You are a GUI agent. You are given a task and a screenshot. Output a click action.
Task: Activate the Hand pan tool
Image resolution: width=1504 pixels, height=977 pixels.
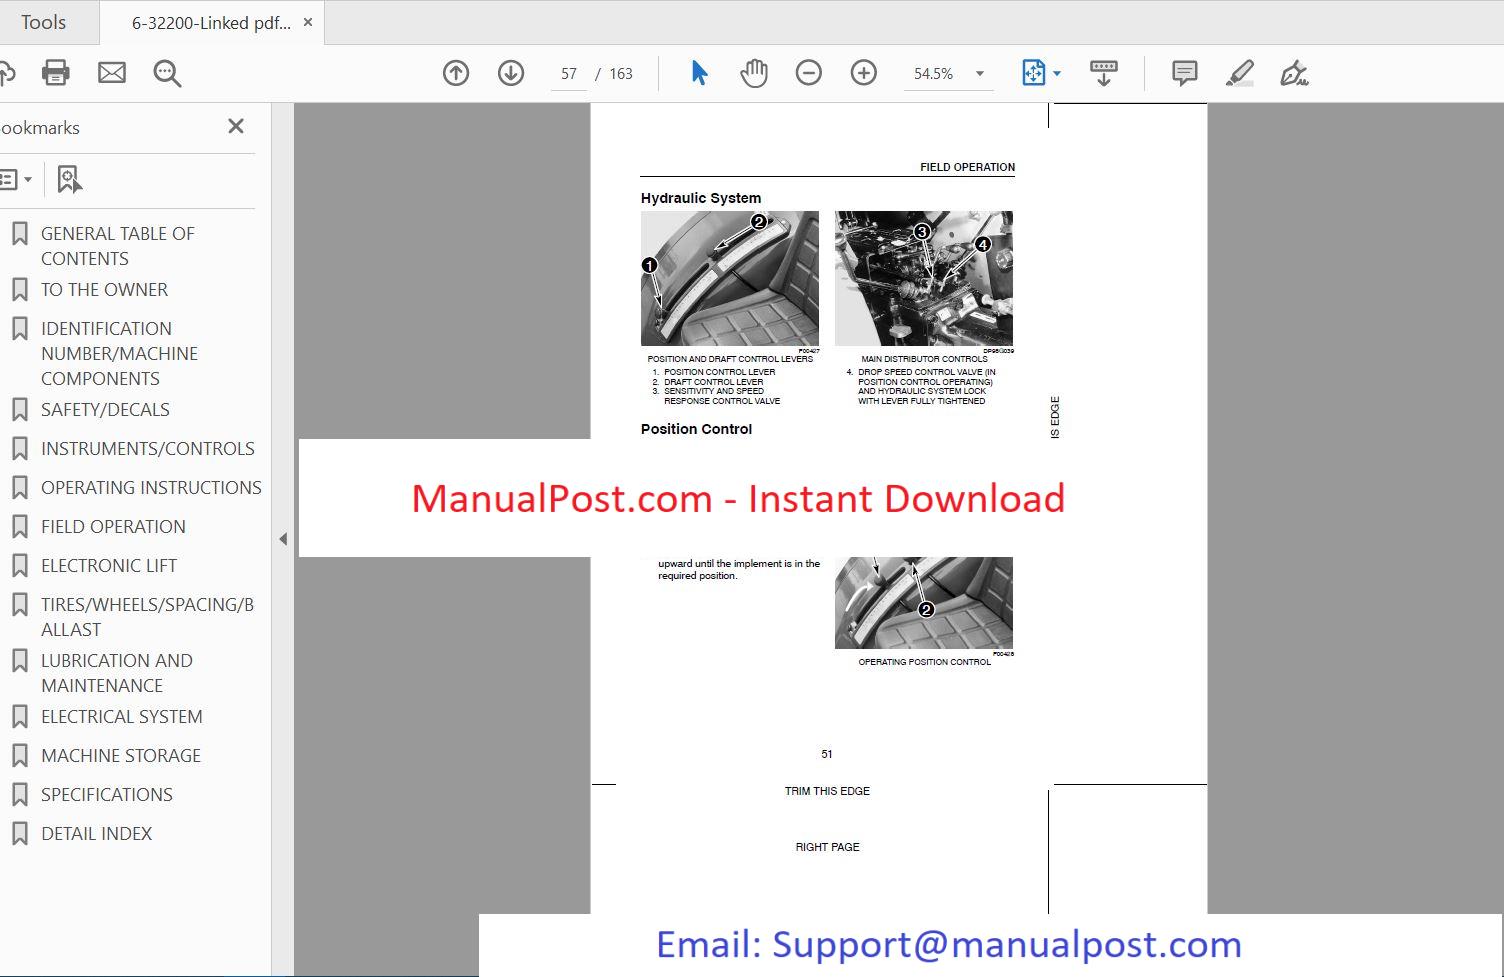[x=754, y=73]
